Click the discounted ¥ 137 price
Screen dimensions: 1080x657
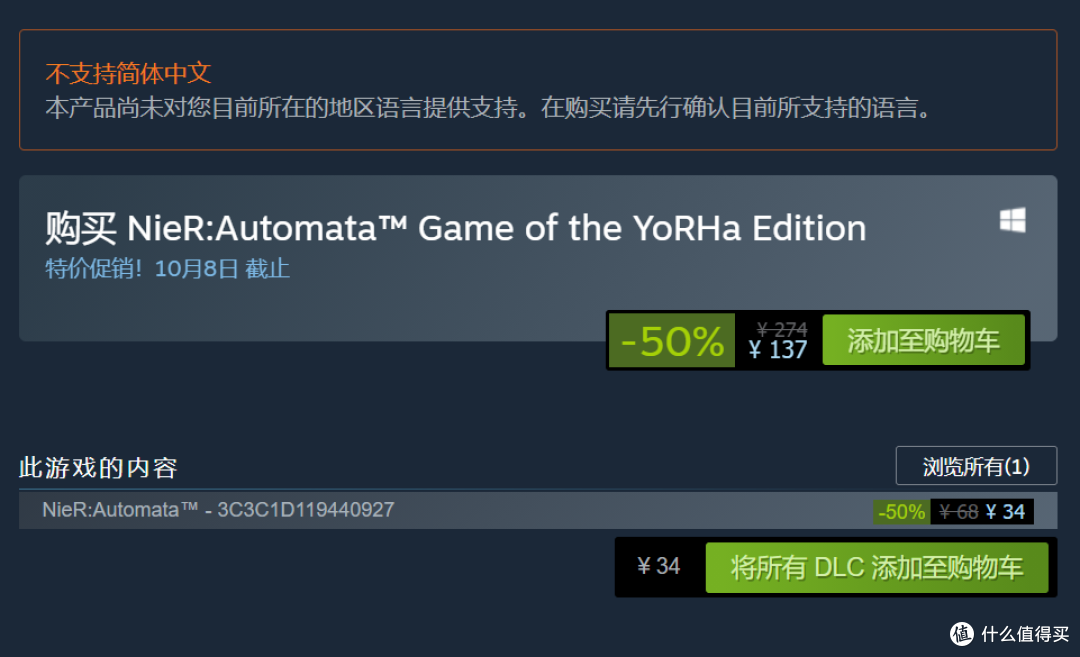tap(778, 350)
